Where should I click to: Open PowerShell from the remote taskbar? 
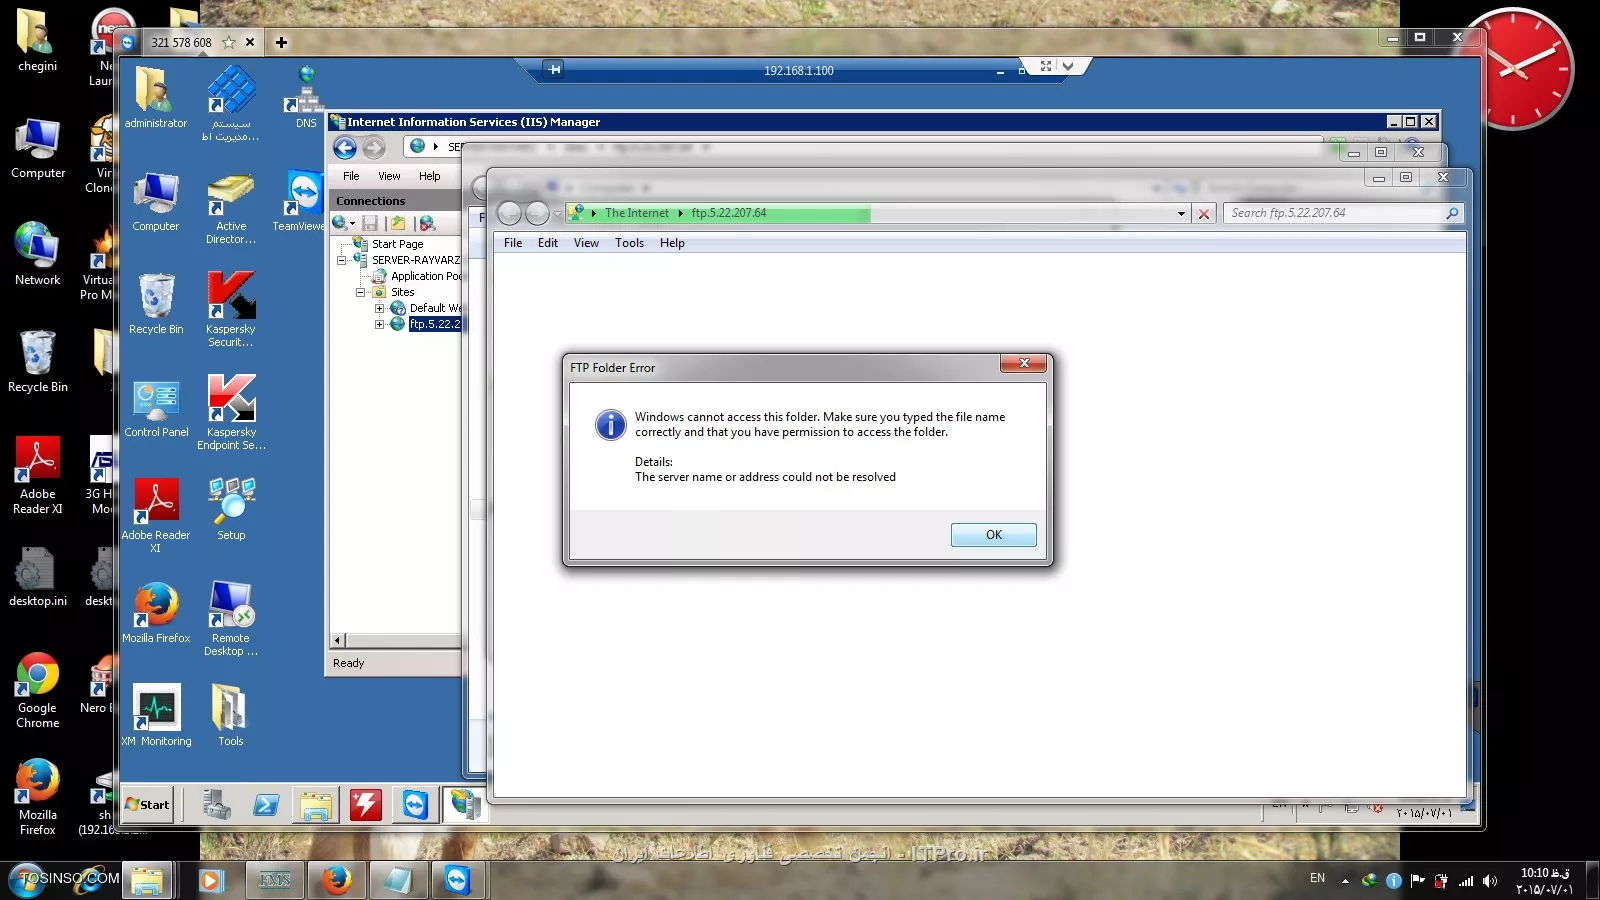pos(266,804)
